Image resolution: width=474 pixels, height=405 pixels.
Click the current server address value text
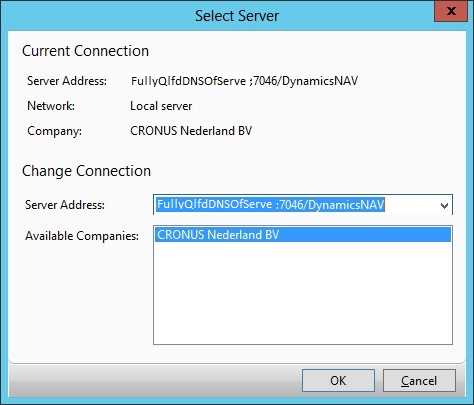[x=244, y=81]
